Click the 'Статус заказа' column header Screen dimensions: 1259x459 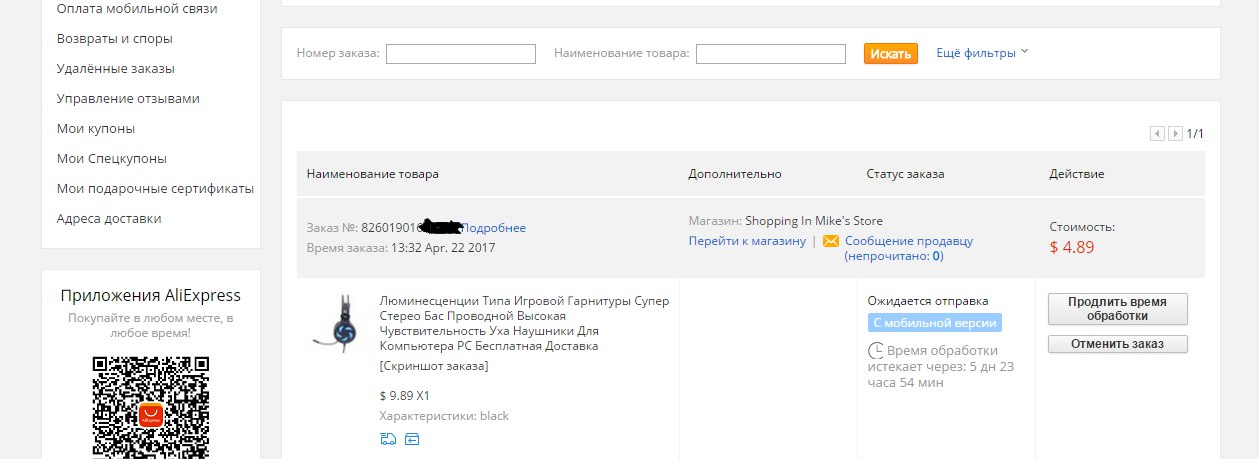905,174
